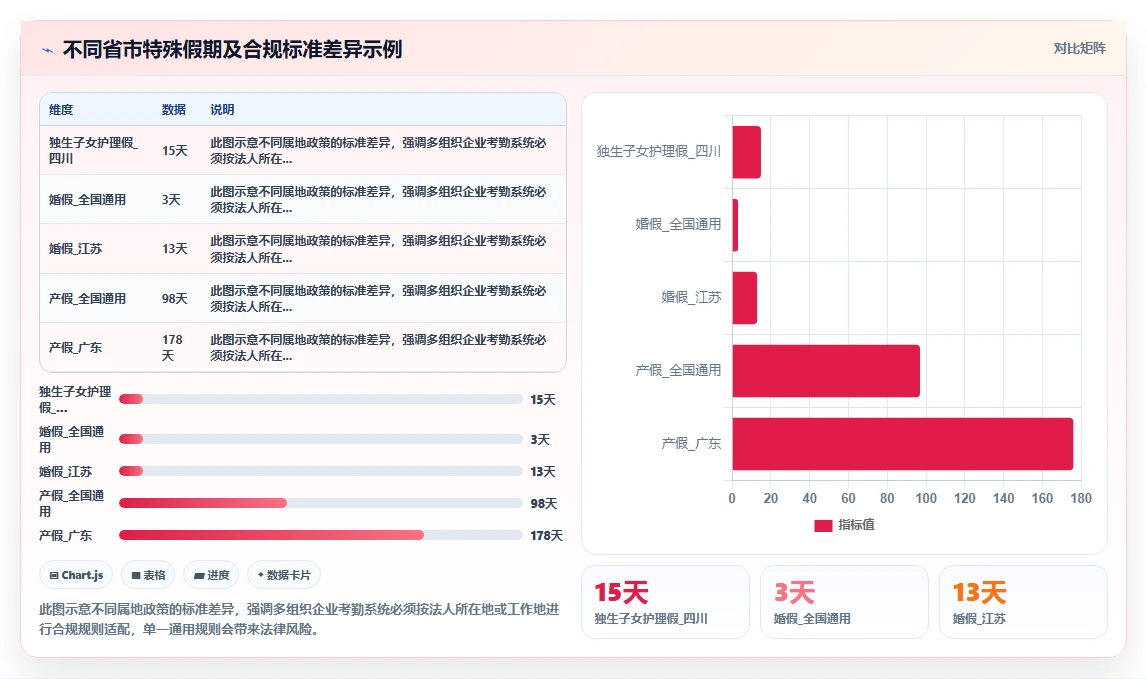Select the 独生子女护理假_四川 table cell

pos(94,150)
